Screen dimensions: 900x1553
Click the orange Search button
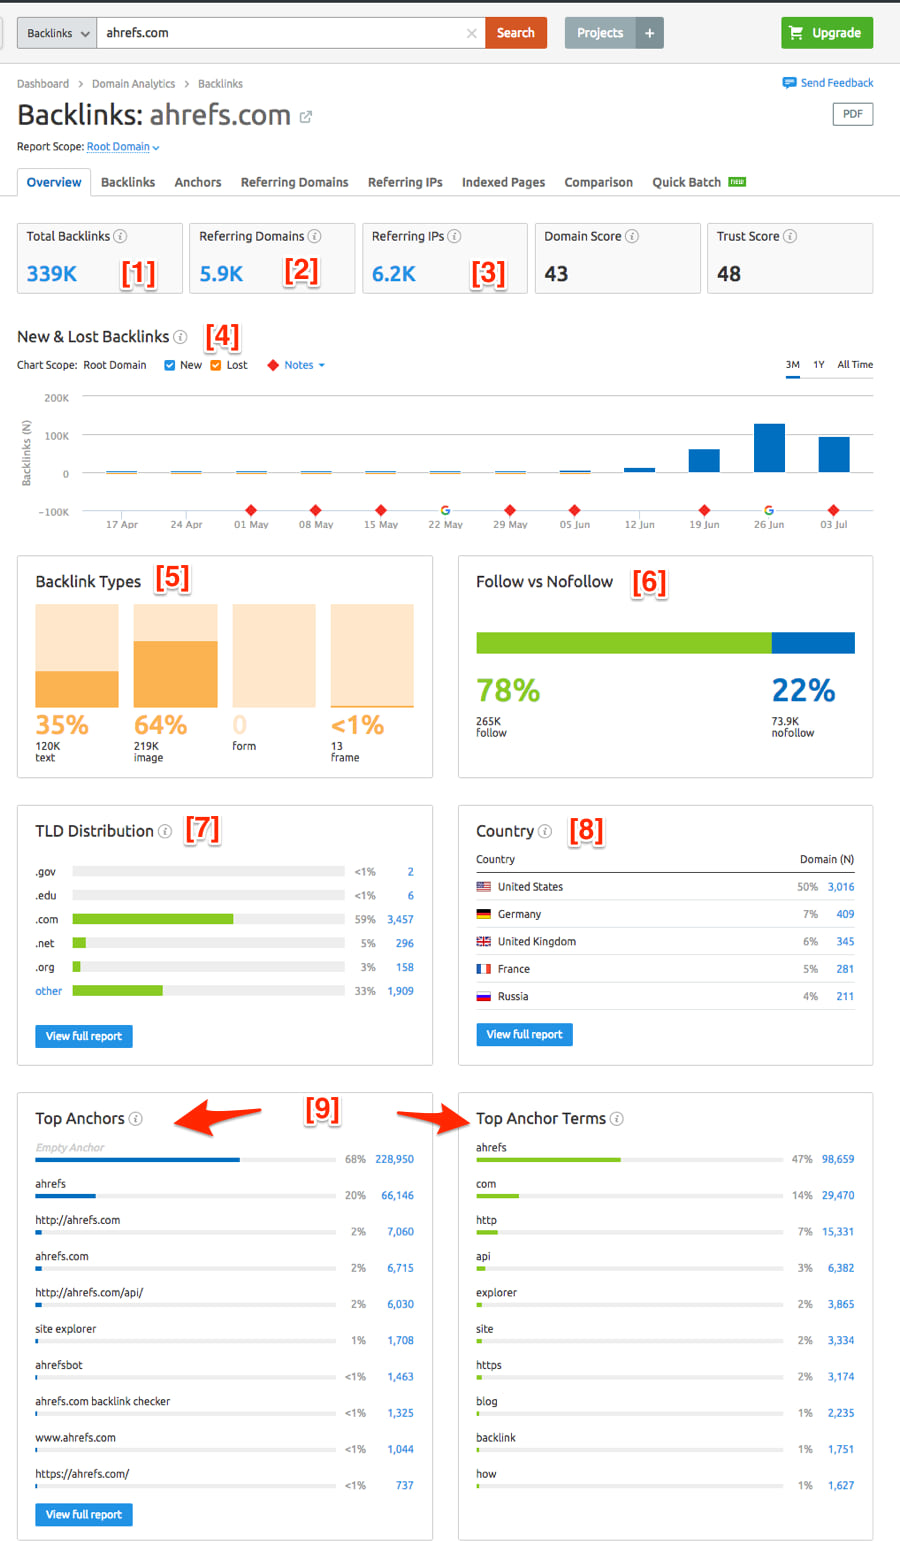(516, 33)
